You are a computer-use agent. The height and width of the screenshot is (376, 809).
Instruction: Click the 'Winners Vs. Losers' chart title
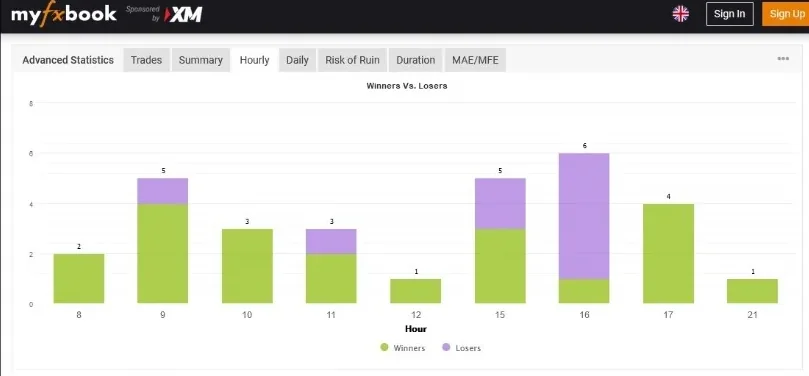[407, 86]
